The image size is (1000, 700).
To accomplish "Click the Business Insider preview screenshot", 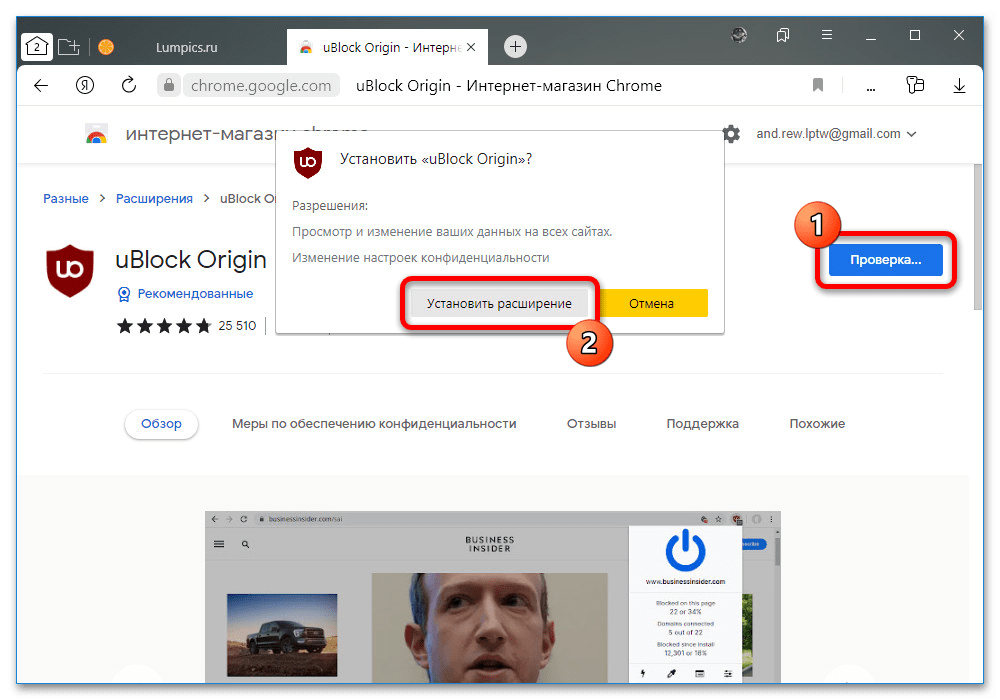I will (x=492, y=597).
